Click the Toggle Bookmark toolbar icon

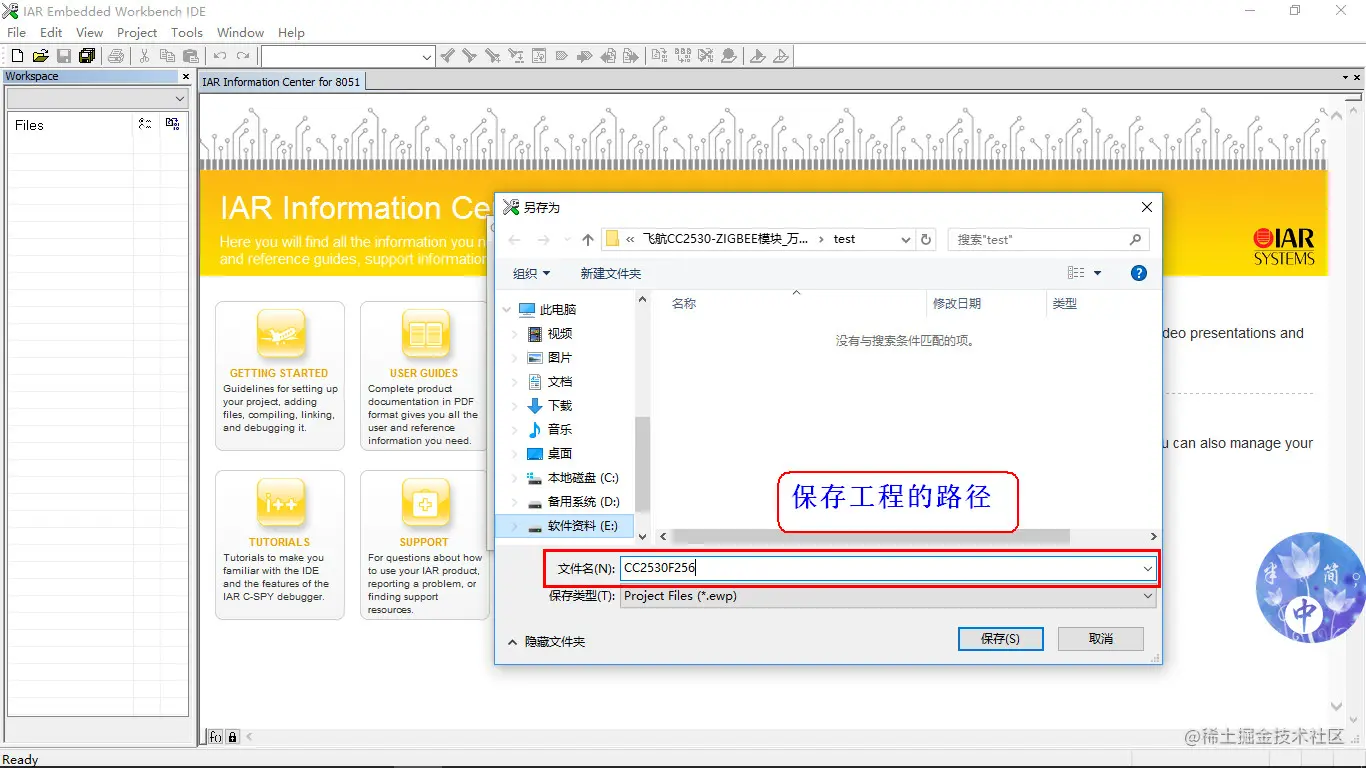pyautogui.click(x=561, y=56)
